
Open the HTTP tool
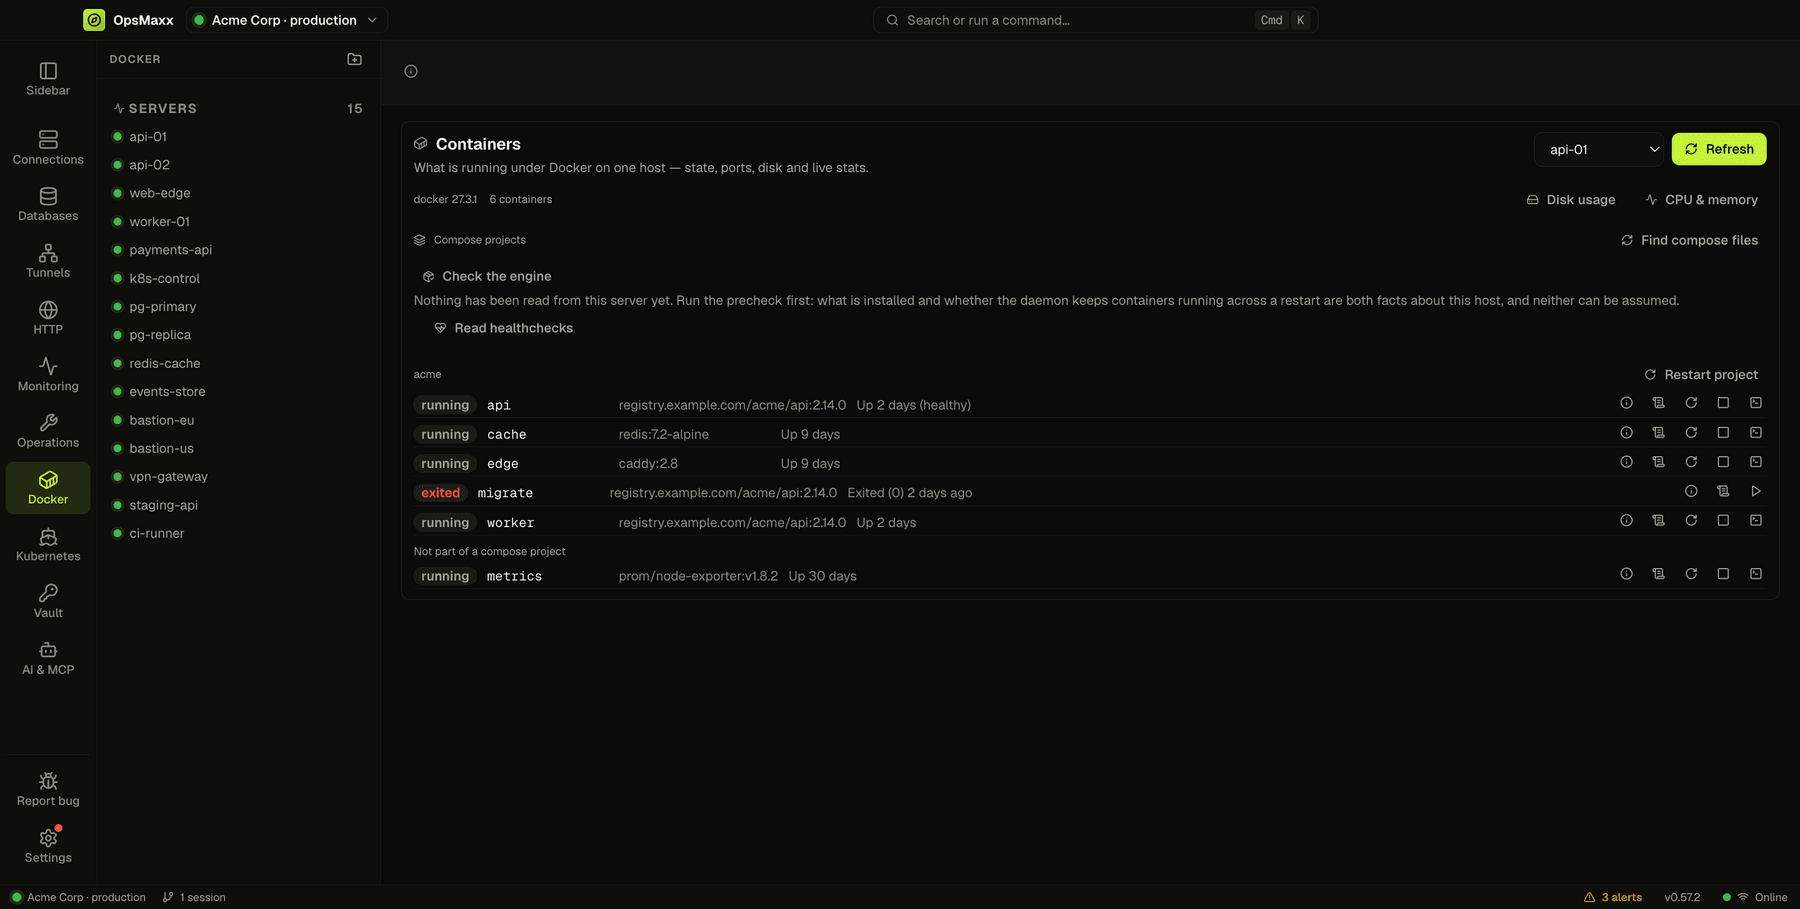pos(48,318)
